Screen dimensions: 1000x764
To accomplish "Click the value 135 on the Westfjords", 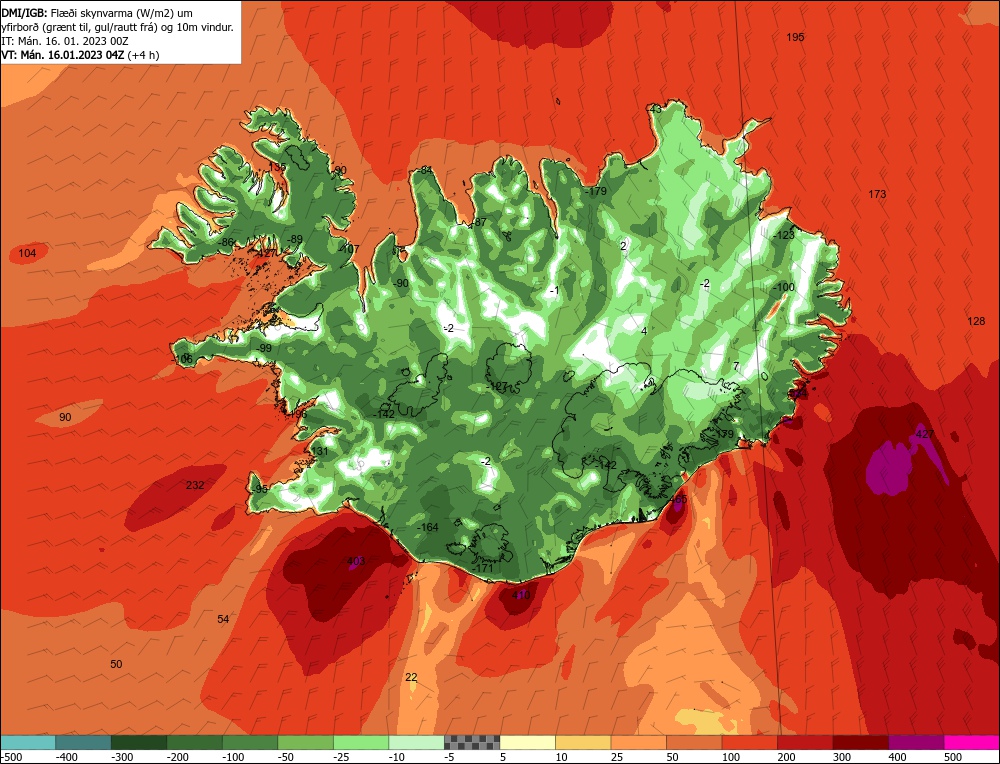I will 277,166.
